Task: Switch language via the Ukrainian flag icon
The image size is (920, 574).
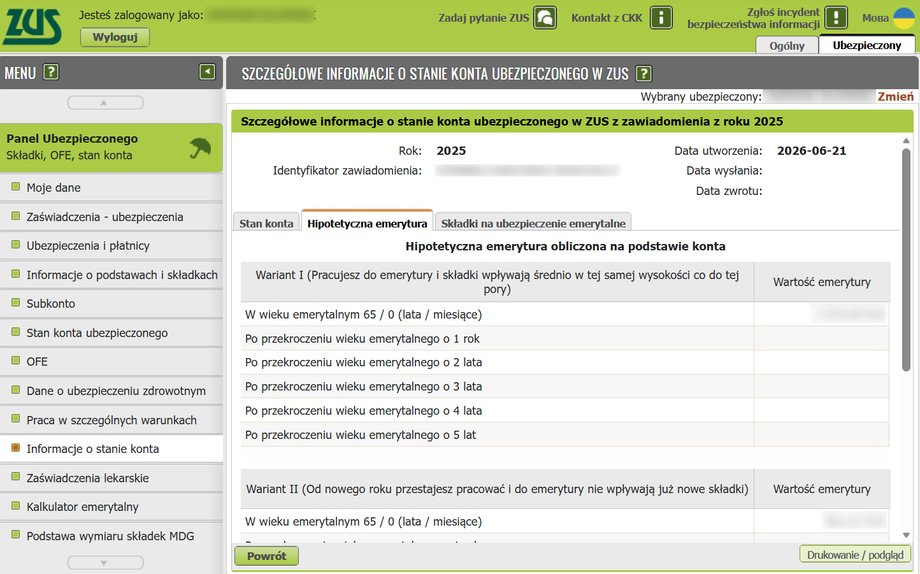Action: (x=904, y=18)
